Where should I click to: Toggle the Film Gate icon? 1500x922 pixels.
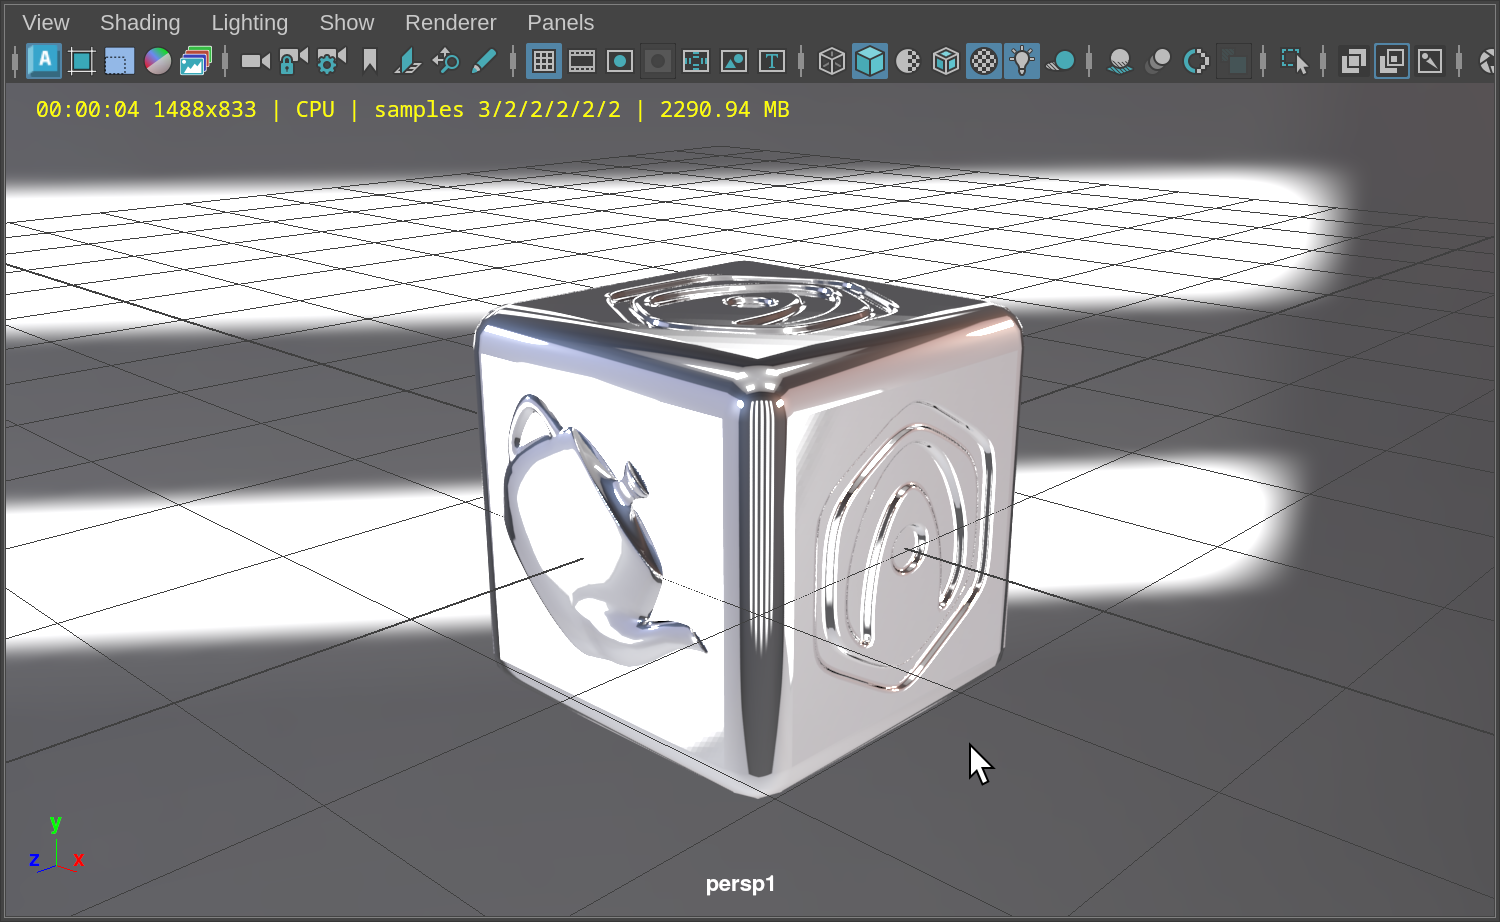click(x=581, y=61)
